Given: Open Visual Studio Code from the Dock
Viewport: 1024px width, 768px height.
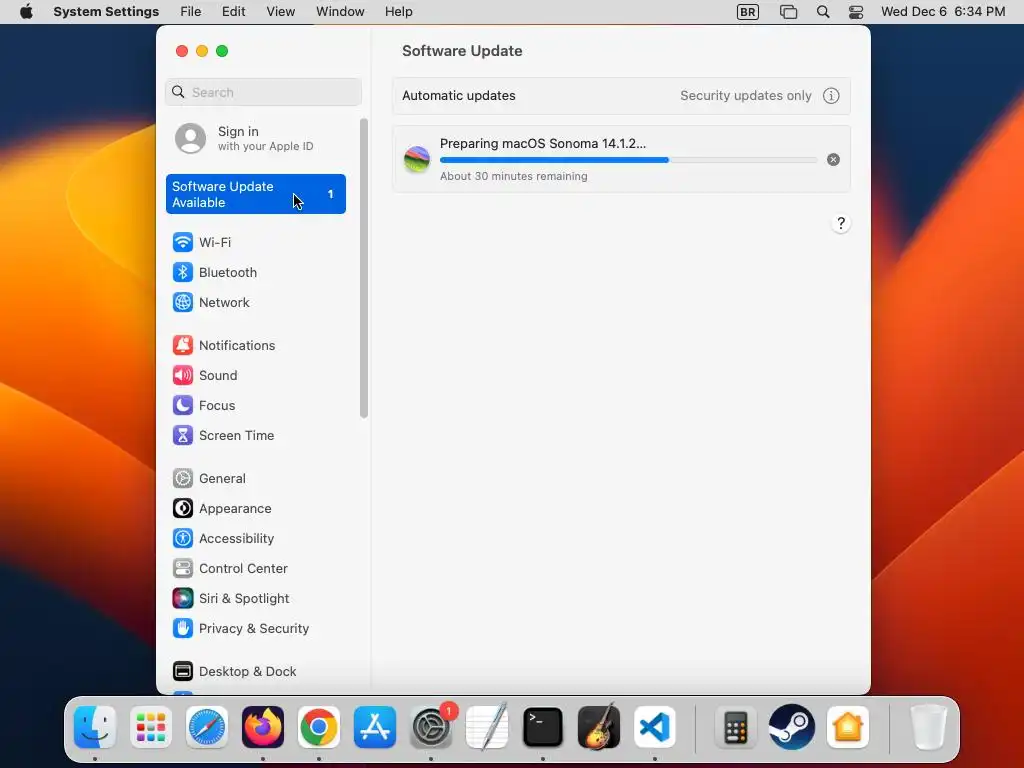Looking at the screenshot, I should tap(655, 727).
